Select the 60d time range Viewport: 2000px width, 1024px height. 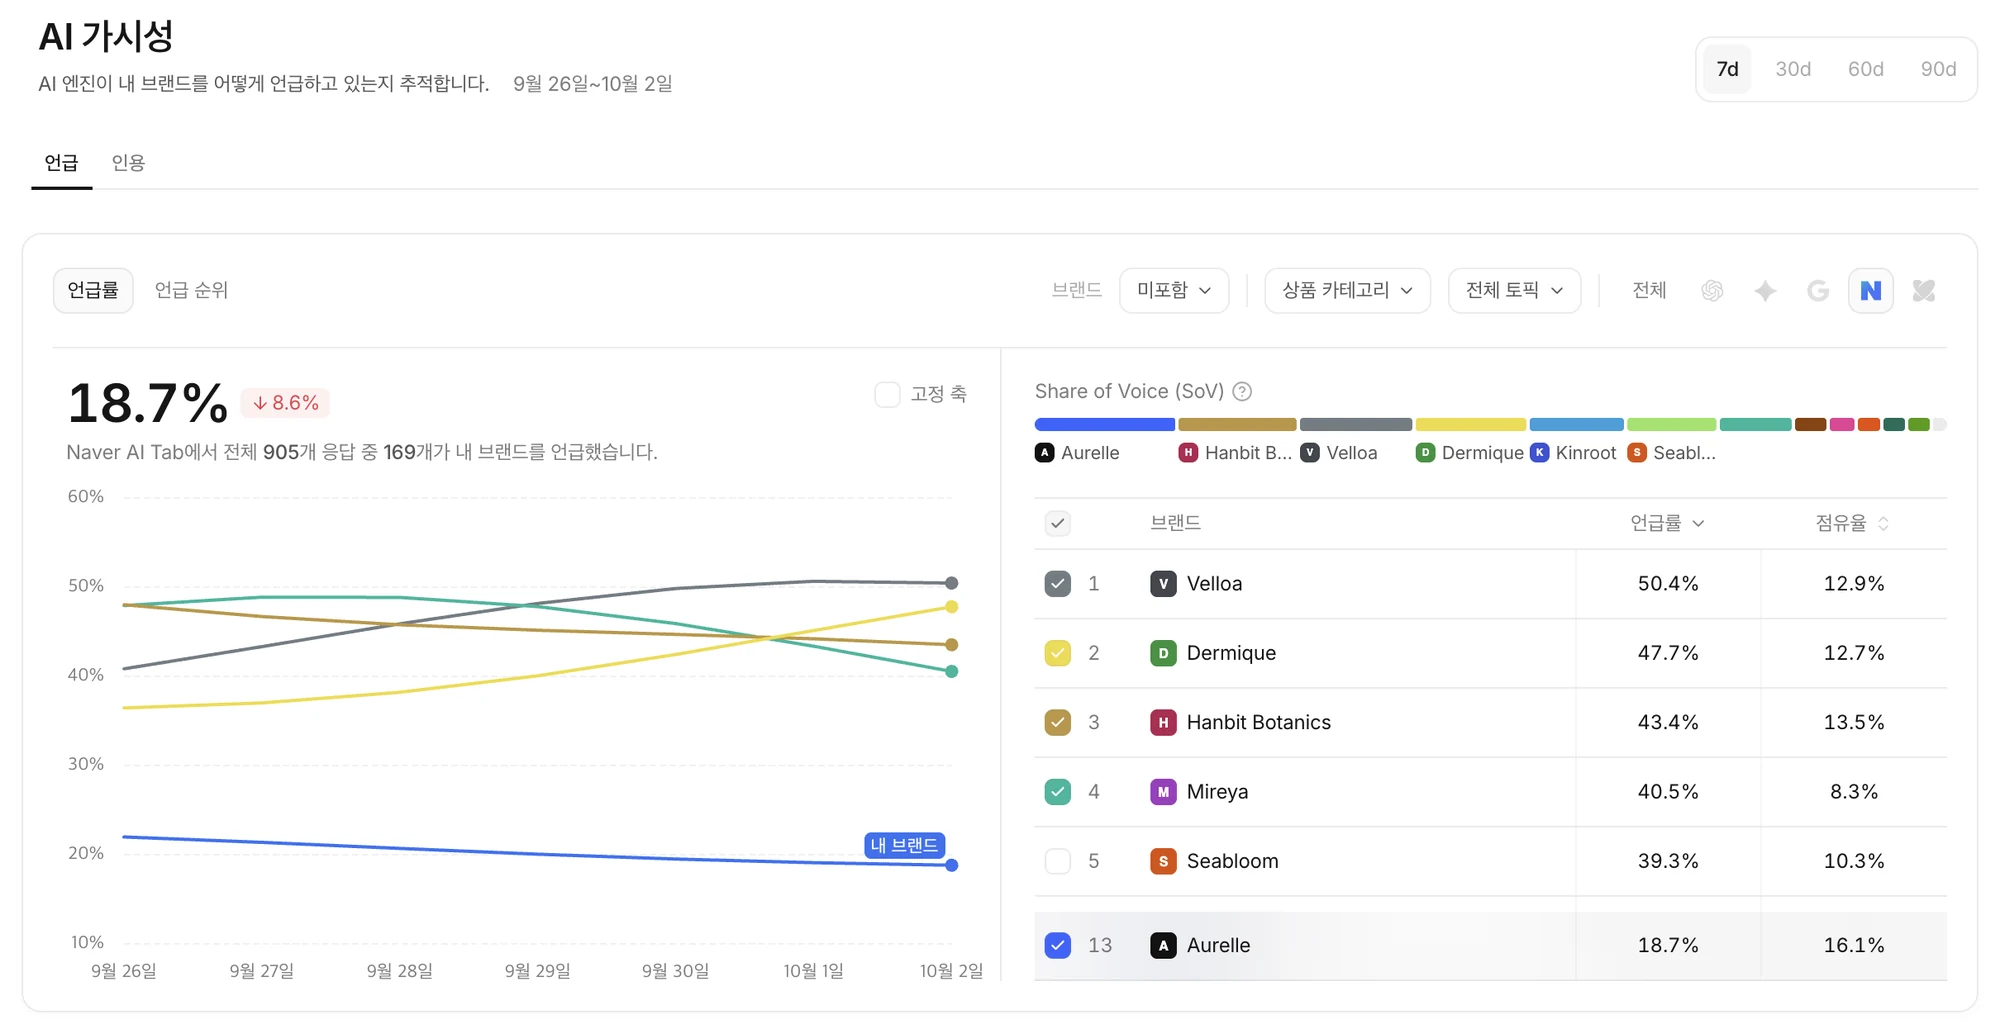point(1866,69)
